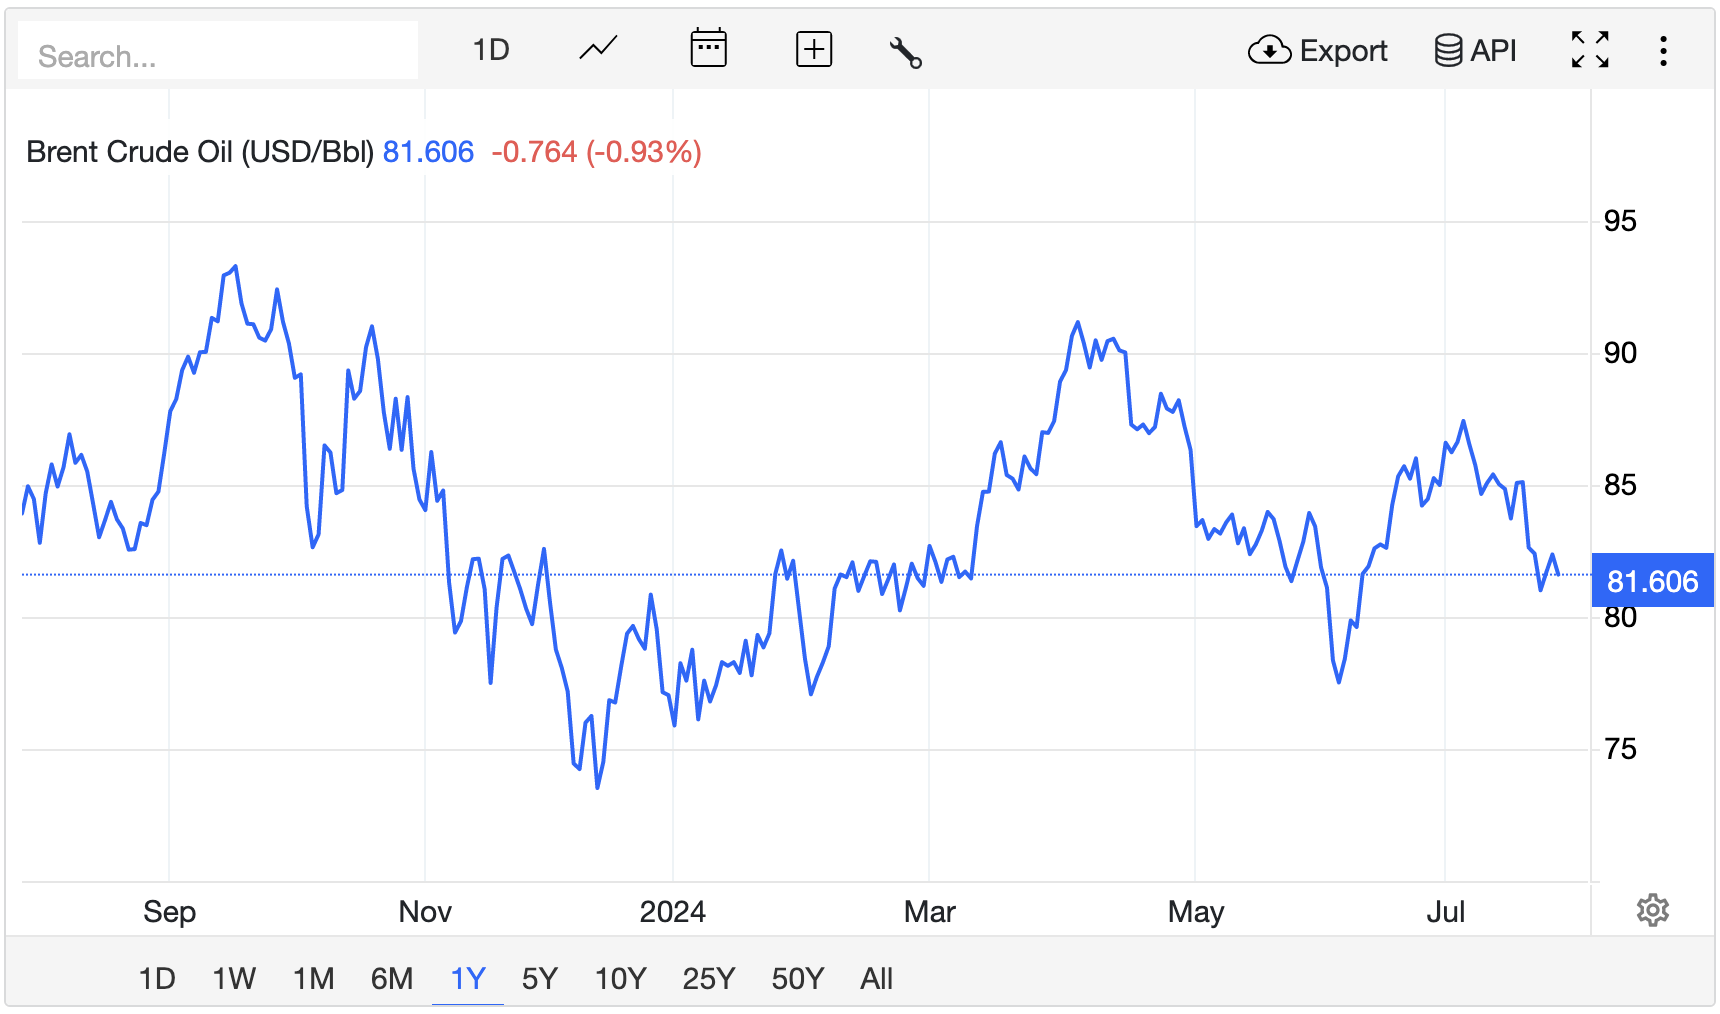Viewport: 1720px width, 1014px height.
Task: Click the May date axis label
Action: pos(1196,912)
